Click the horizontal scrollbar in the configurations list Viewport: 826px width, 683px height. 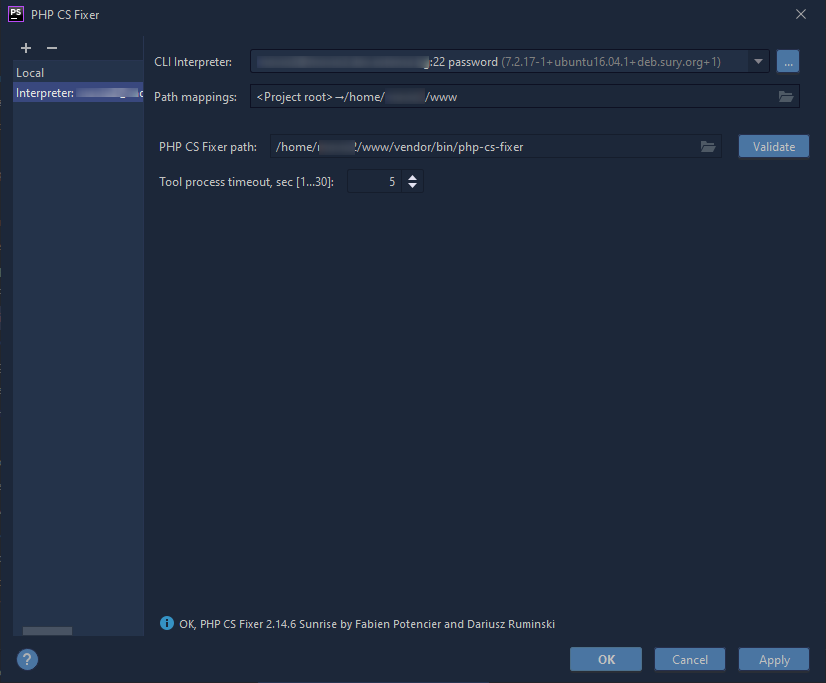click(x=47, y=631)
